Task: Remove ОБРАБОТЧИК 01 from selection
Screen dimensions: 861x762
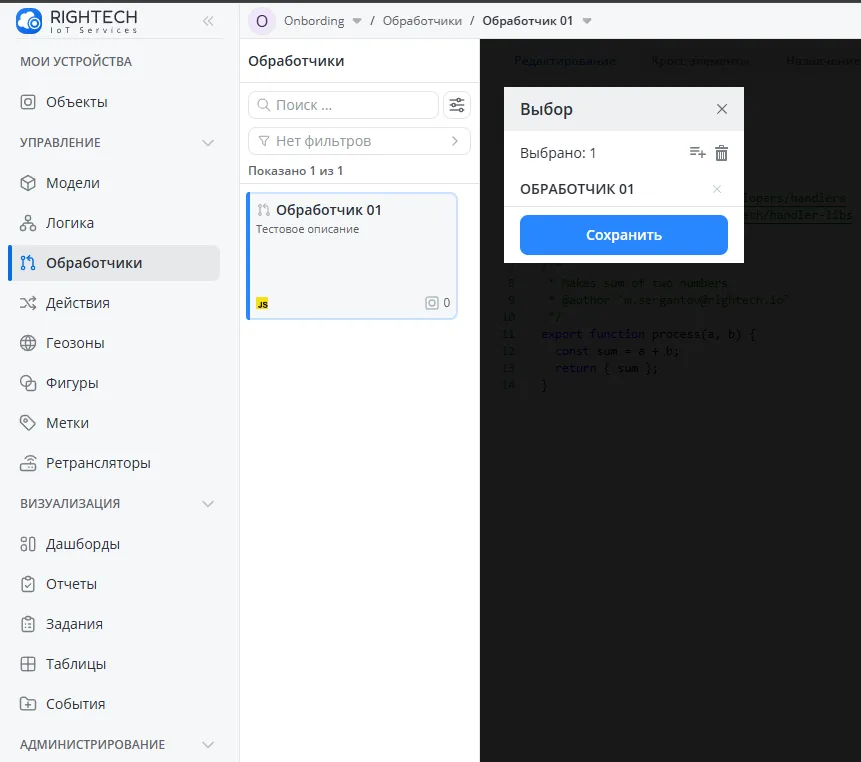Action: pyautogui.click(x=716, y=189)
